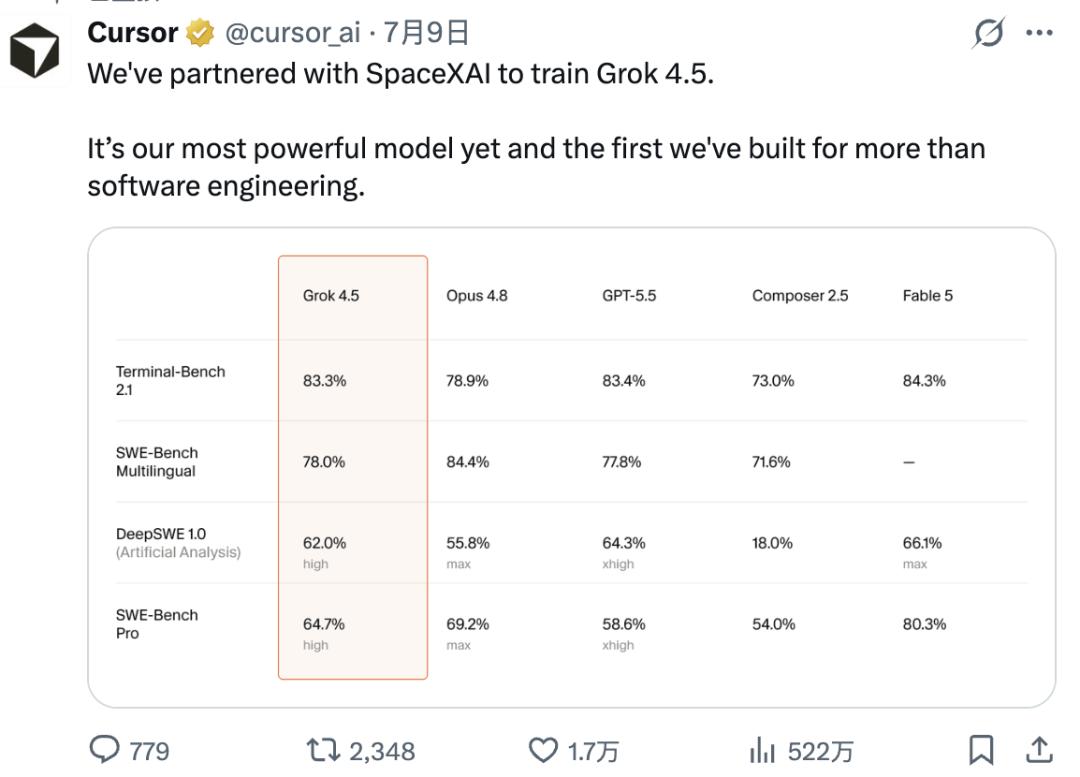
Task: Click the highlighted Grok 4.5 column header
Action: [x=331, y=296]
